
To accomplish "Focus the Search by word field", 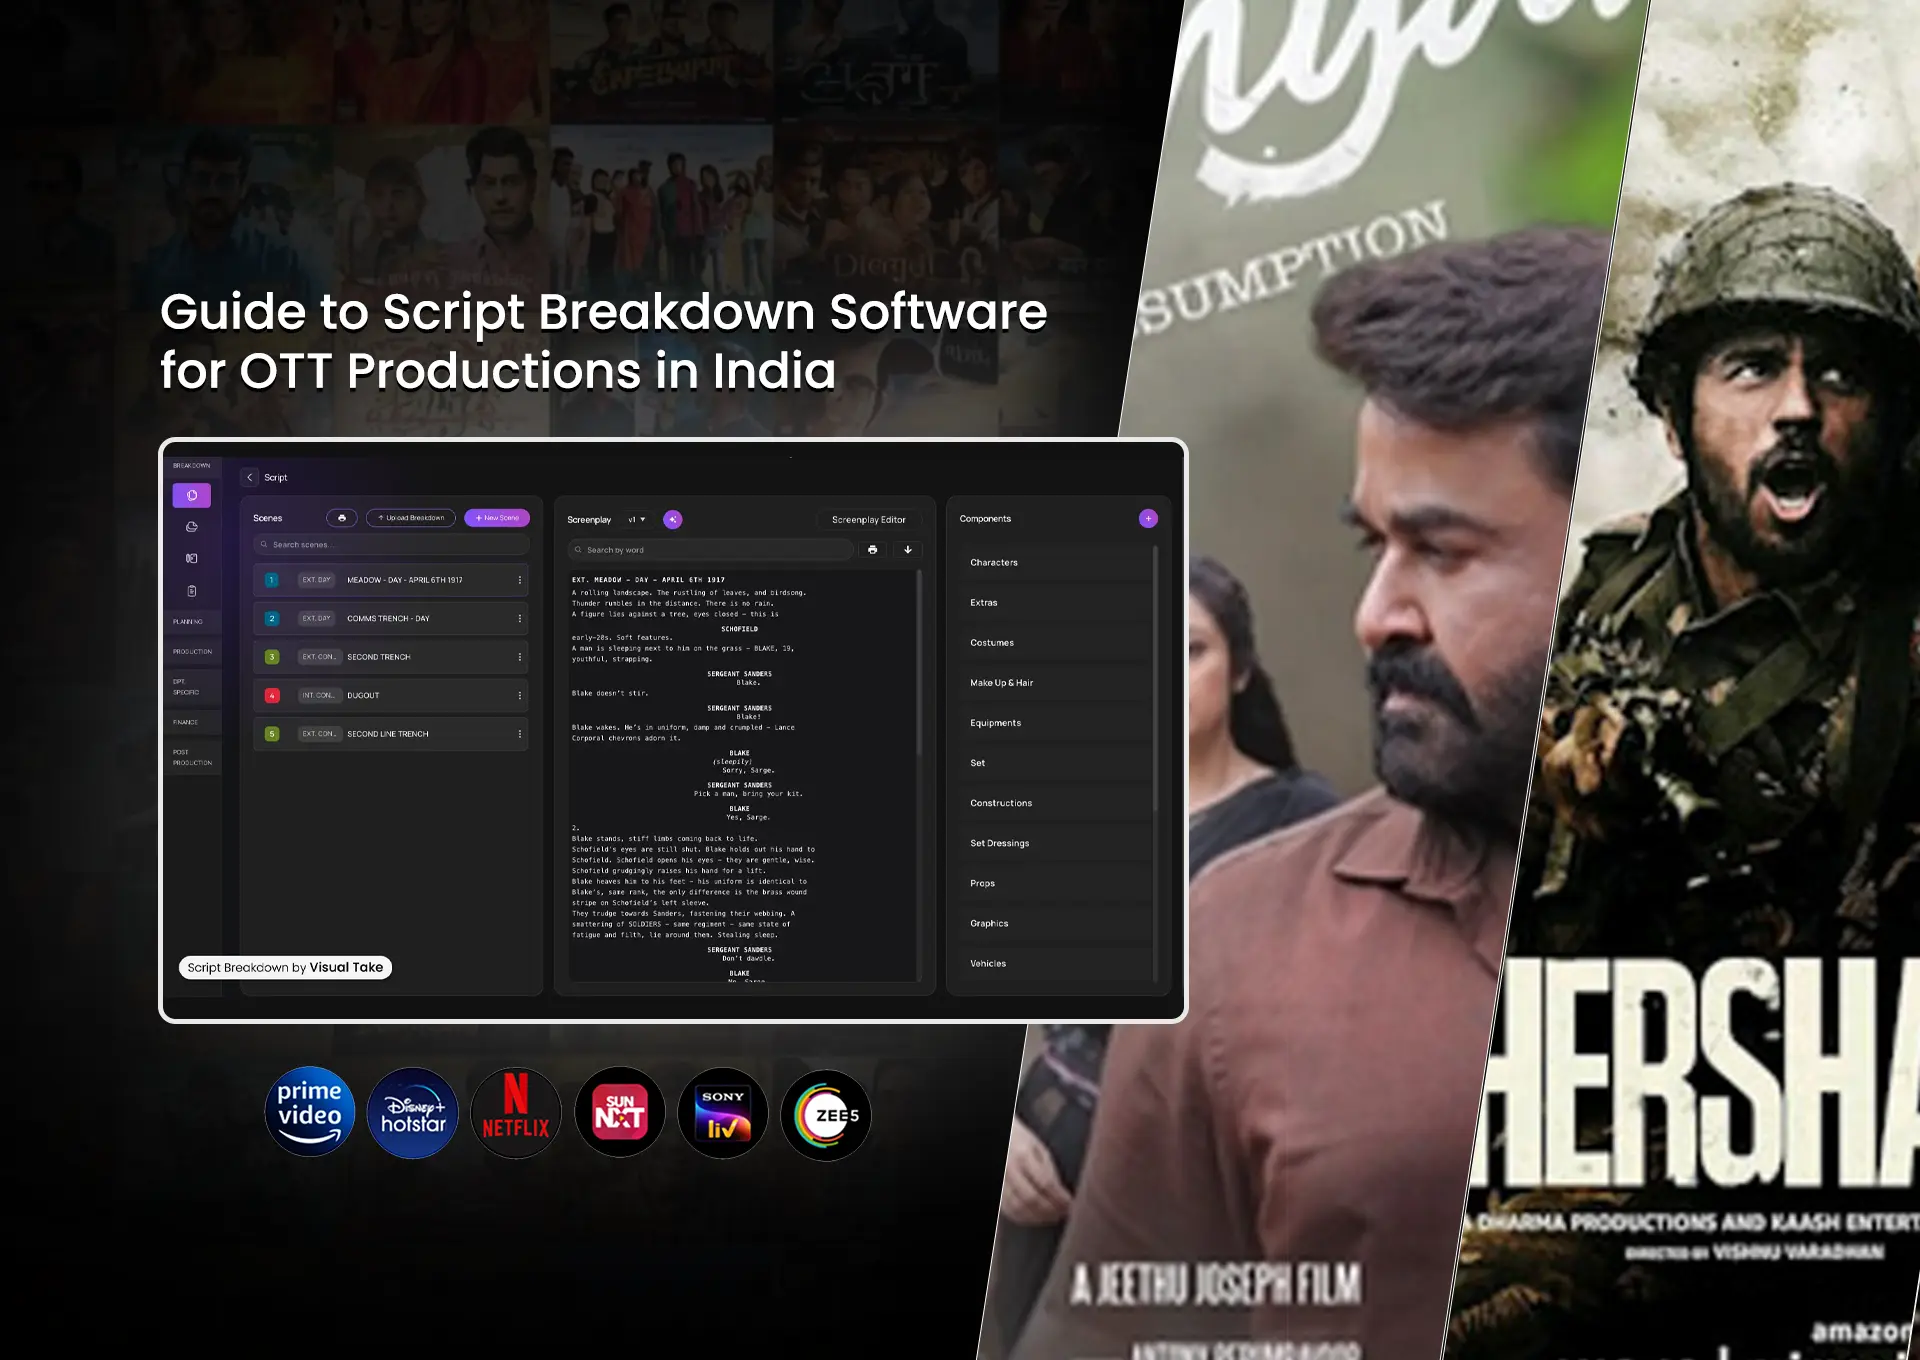I will point(711,550).
